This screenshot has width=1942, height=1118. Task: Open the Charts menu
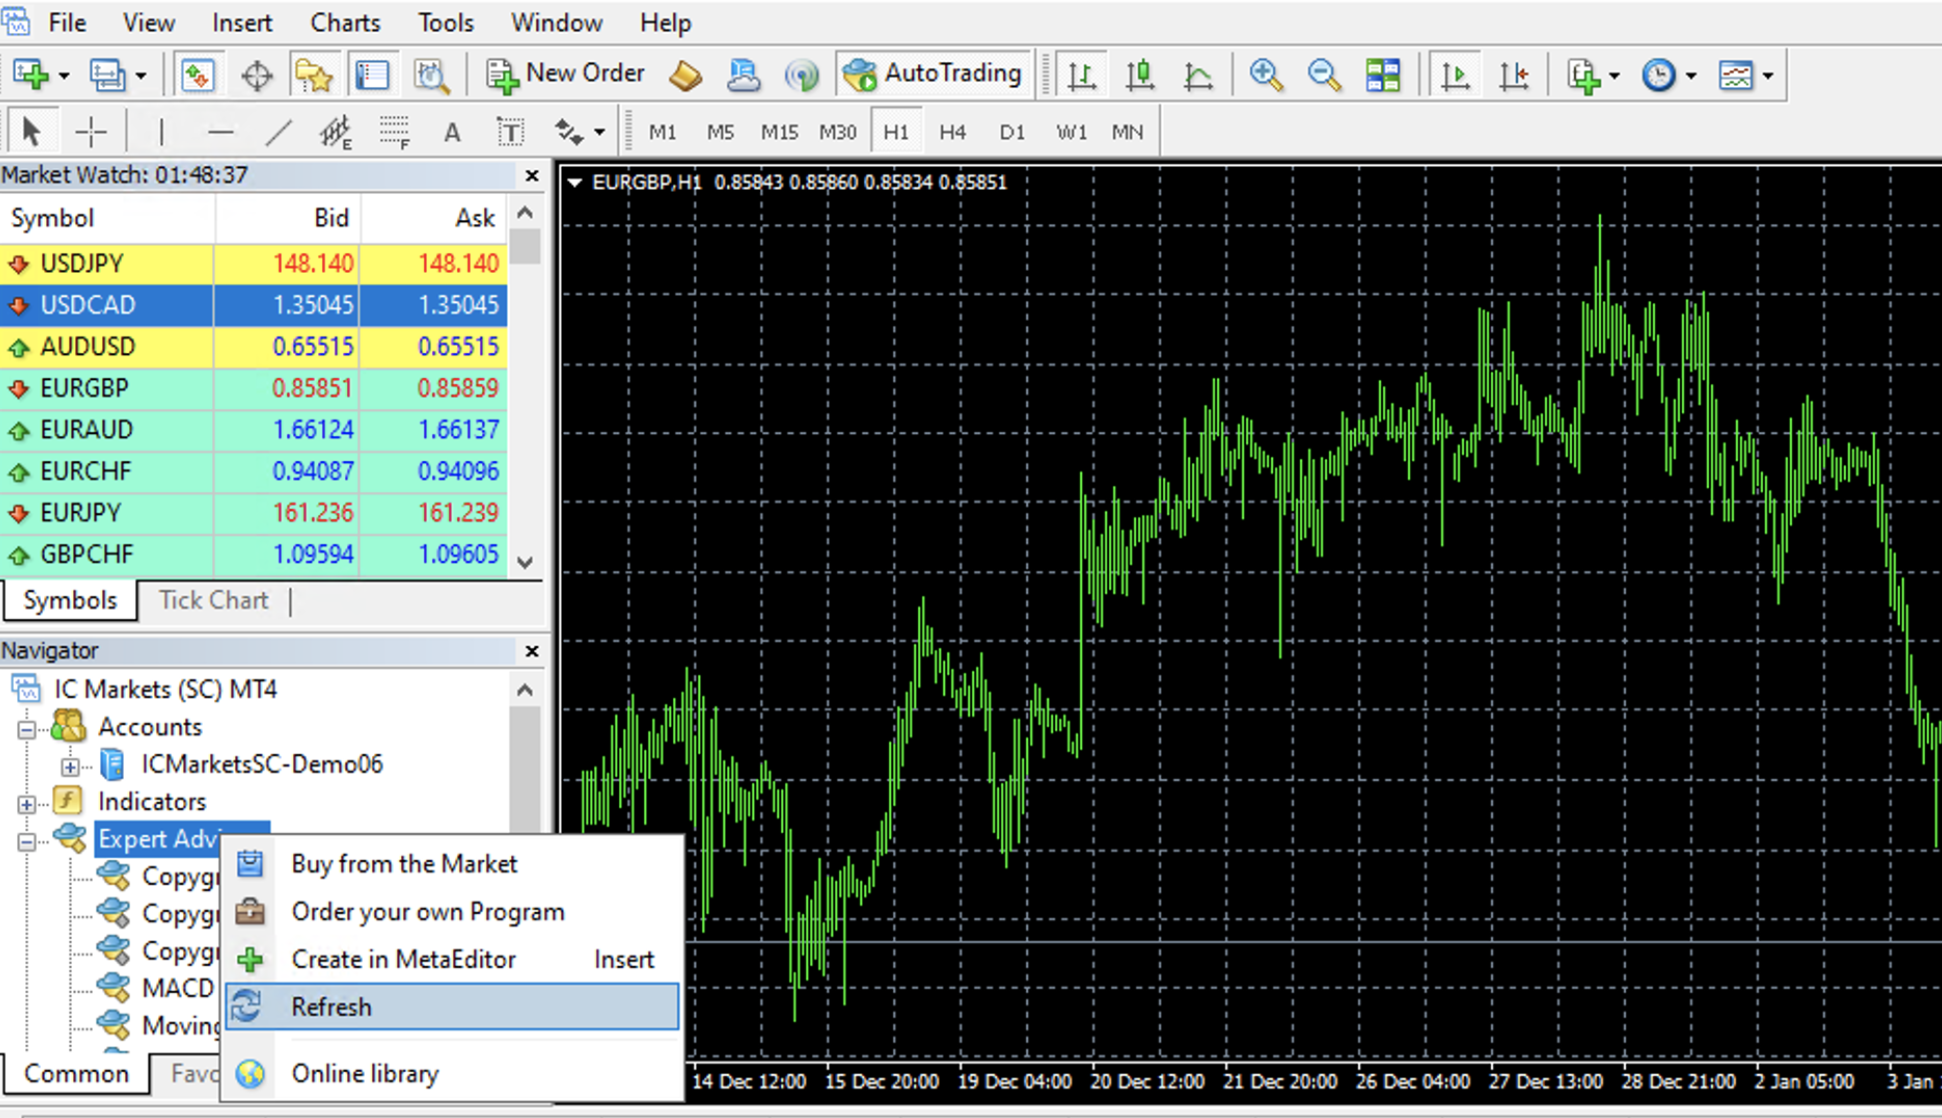click(344, 22)
